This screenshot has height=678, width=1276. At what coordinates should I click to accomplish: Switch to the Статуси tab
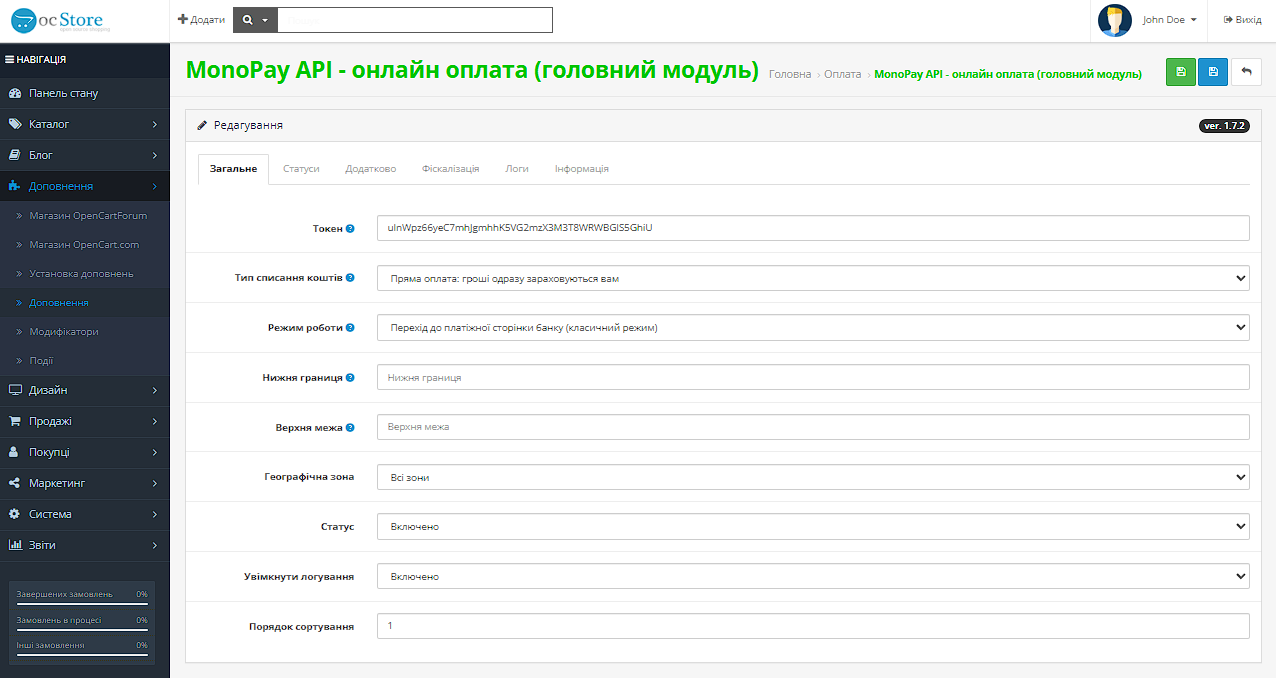301,169
